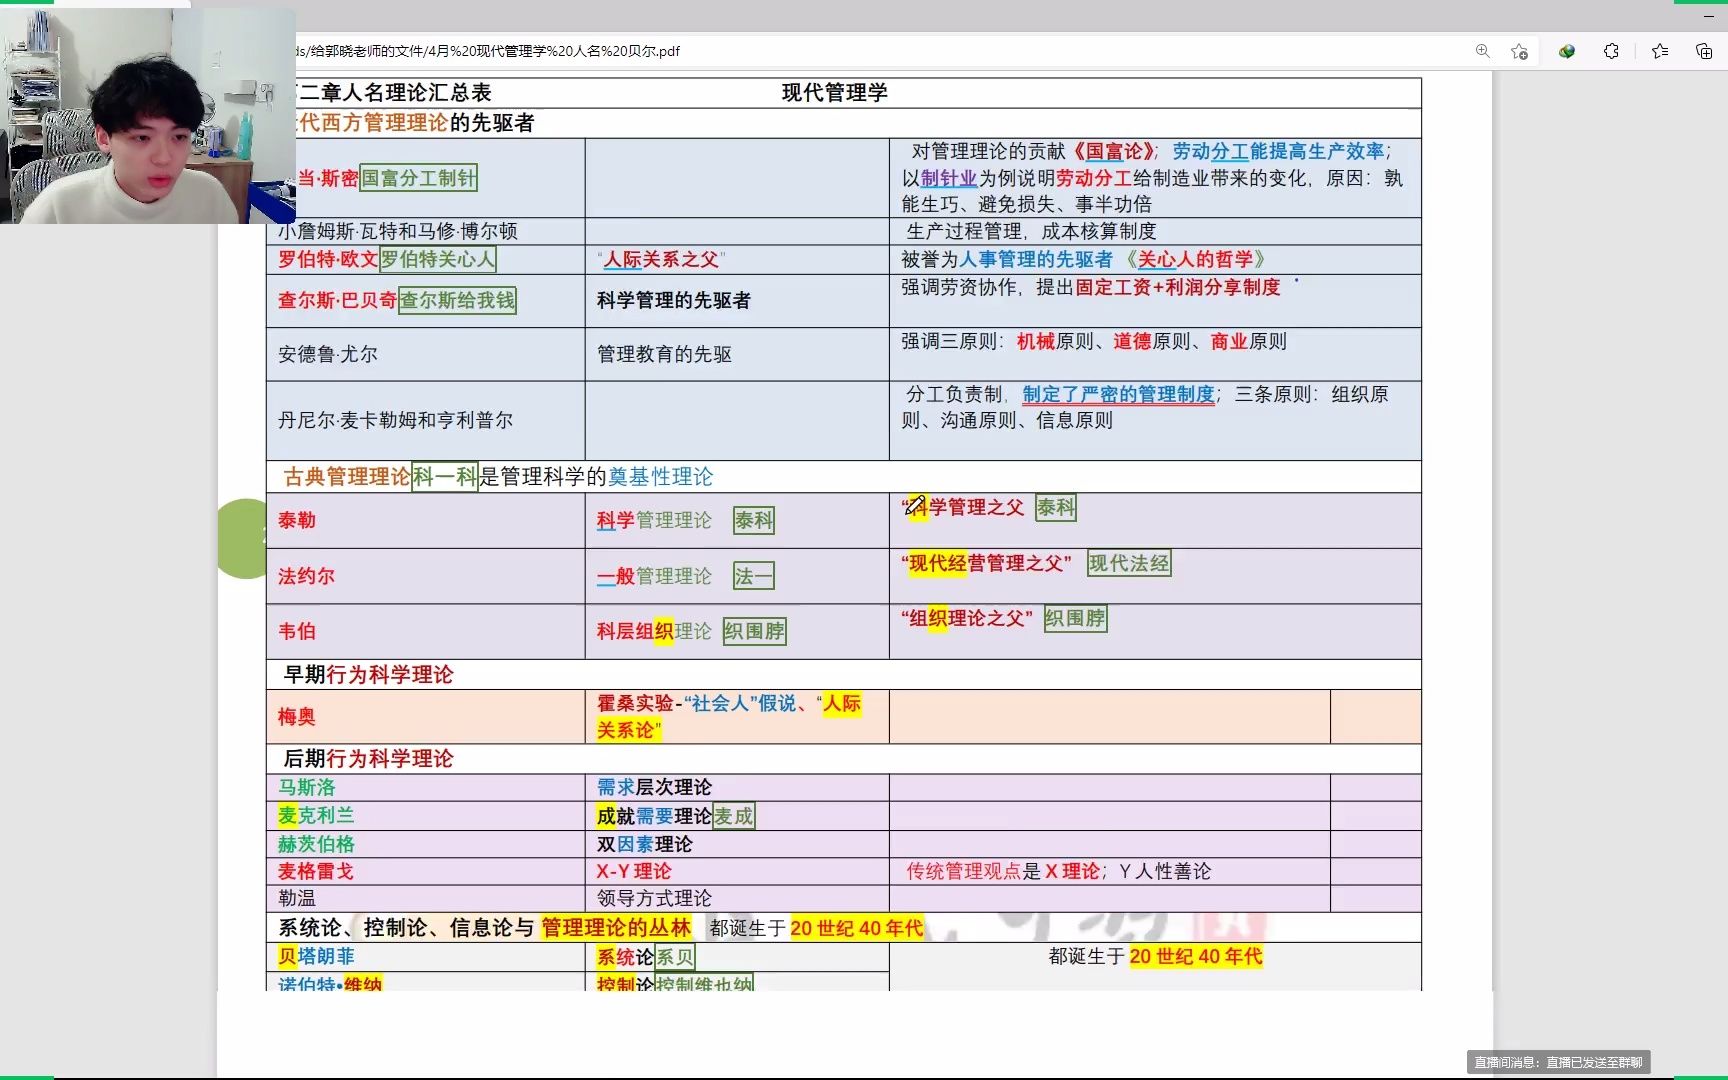This screenshot has height=1080, width=1728.
Task: Select the name 罗伯特·欧文
Action: (x=328, y=259)
